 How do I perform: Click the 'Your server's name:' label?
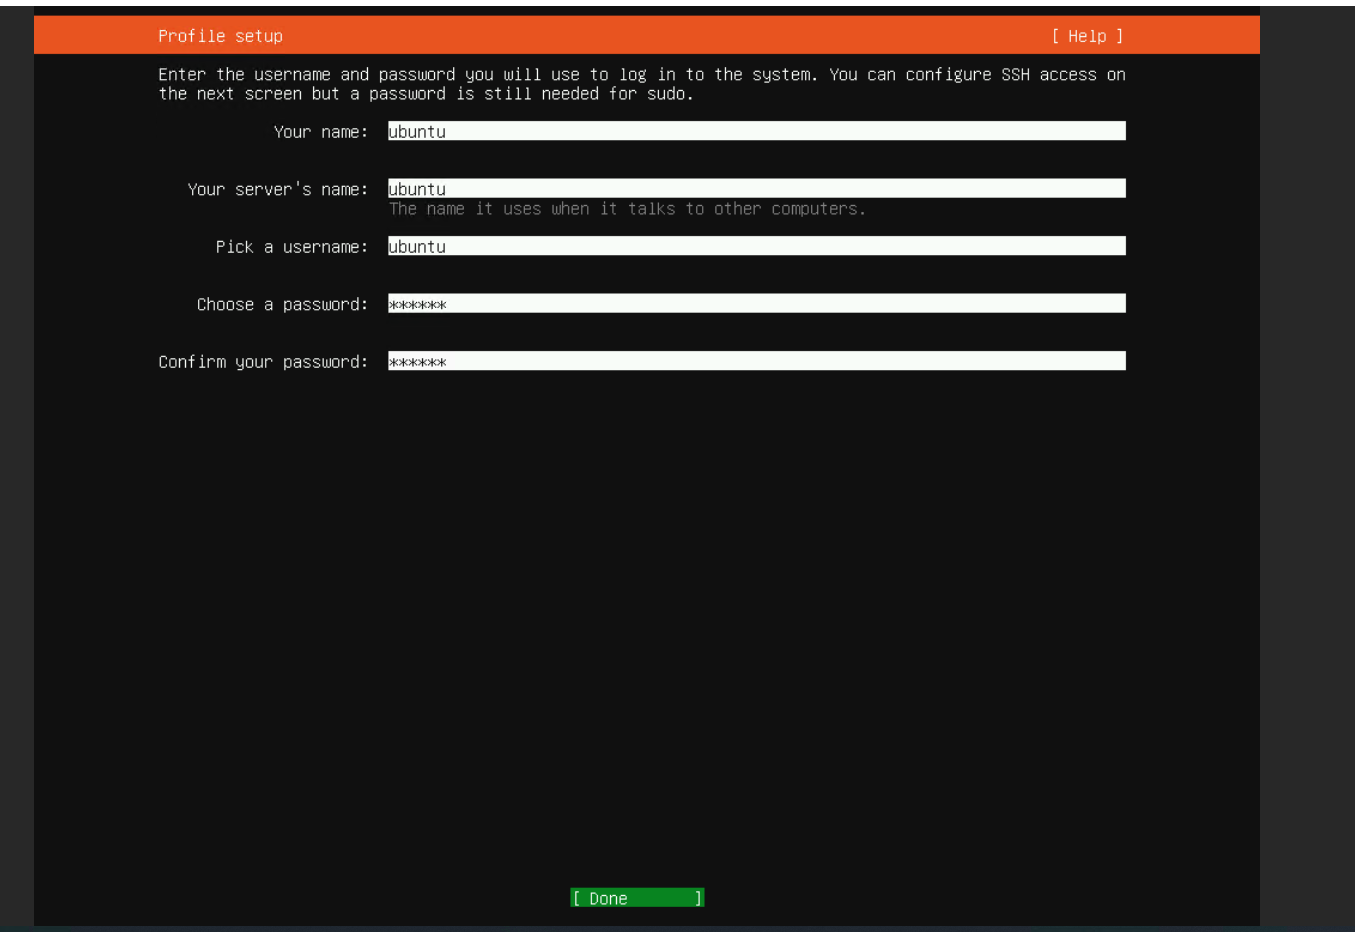coord(277,189)
